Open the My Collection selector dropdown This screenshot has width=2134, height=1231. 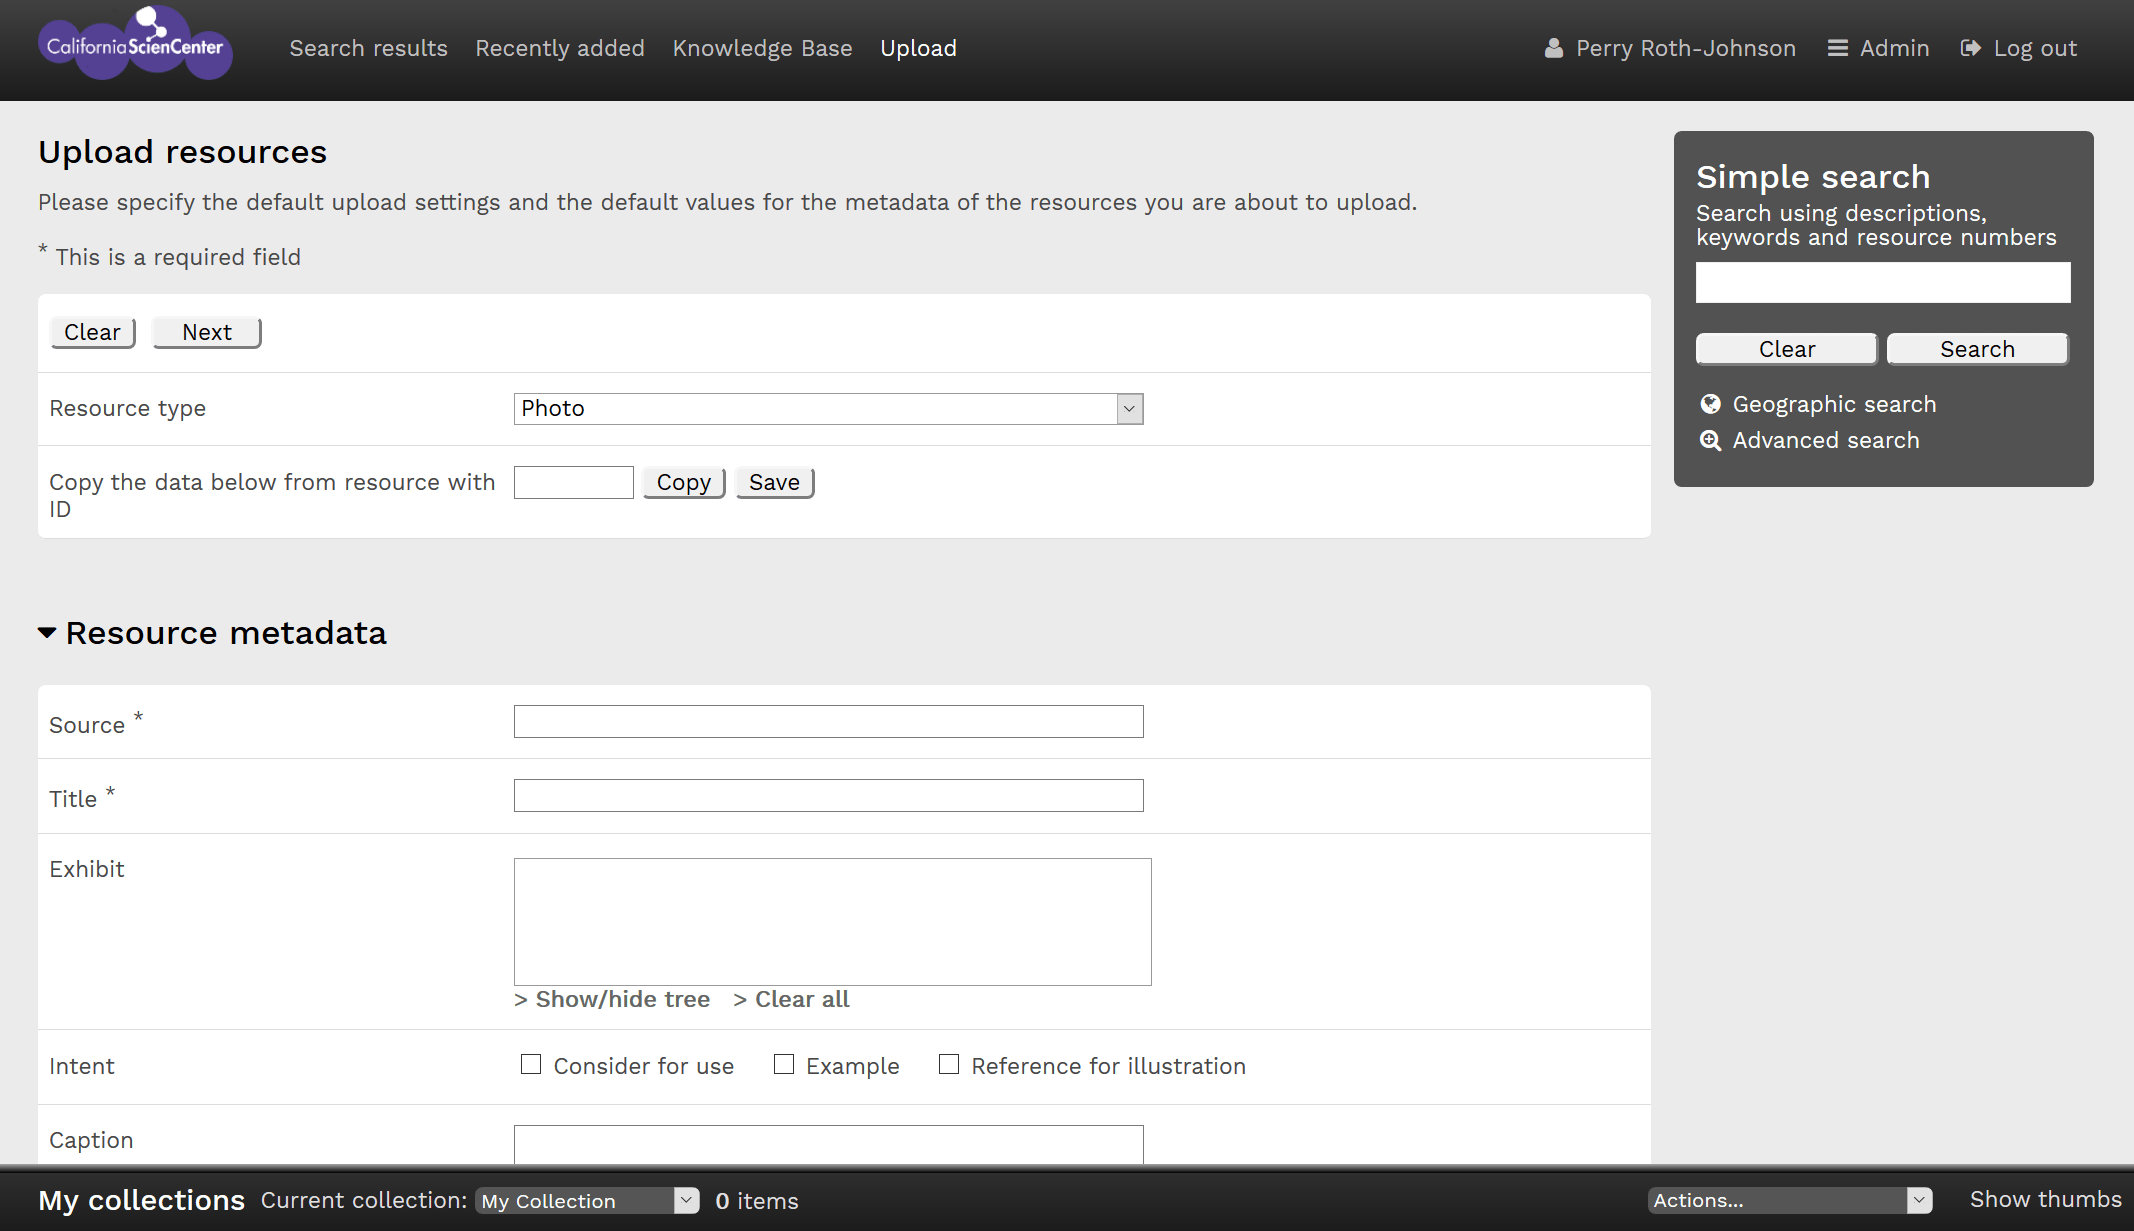(587, 1200)
